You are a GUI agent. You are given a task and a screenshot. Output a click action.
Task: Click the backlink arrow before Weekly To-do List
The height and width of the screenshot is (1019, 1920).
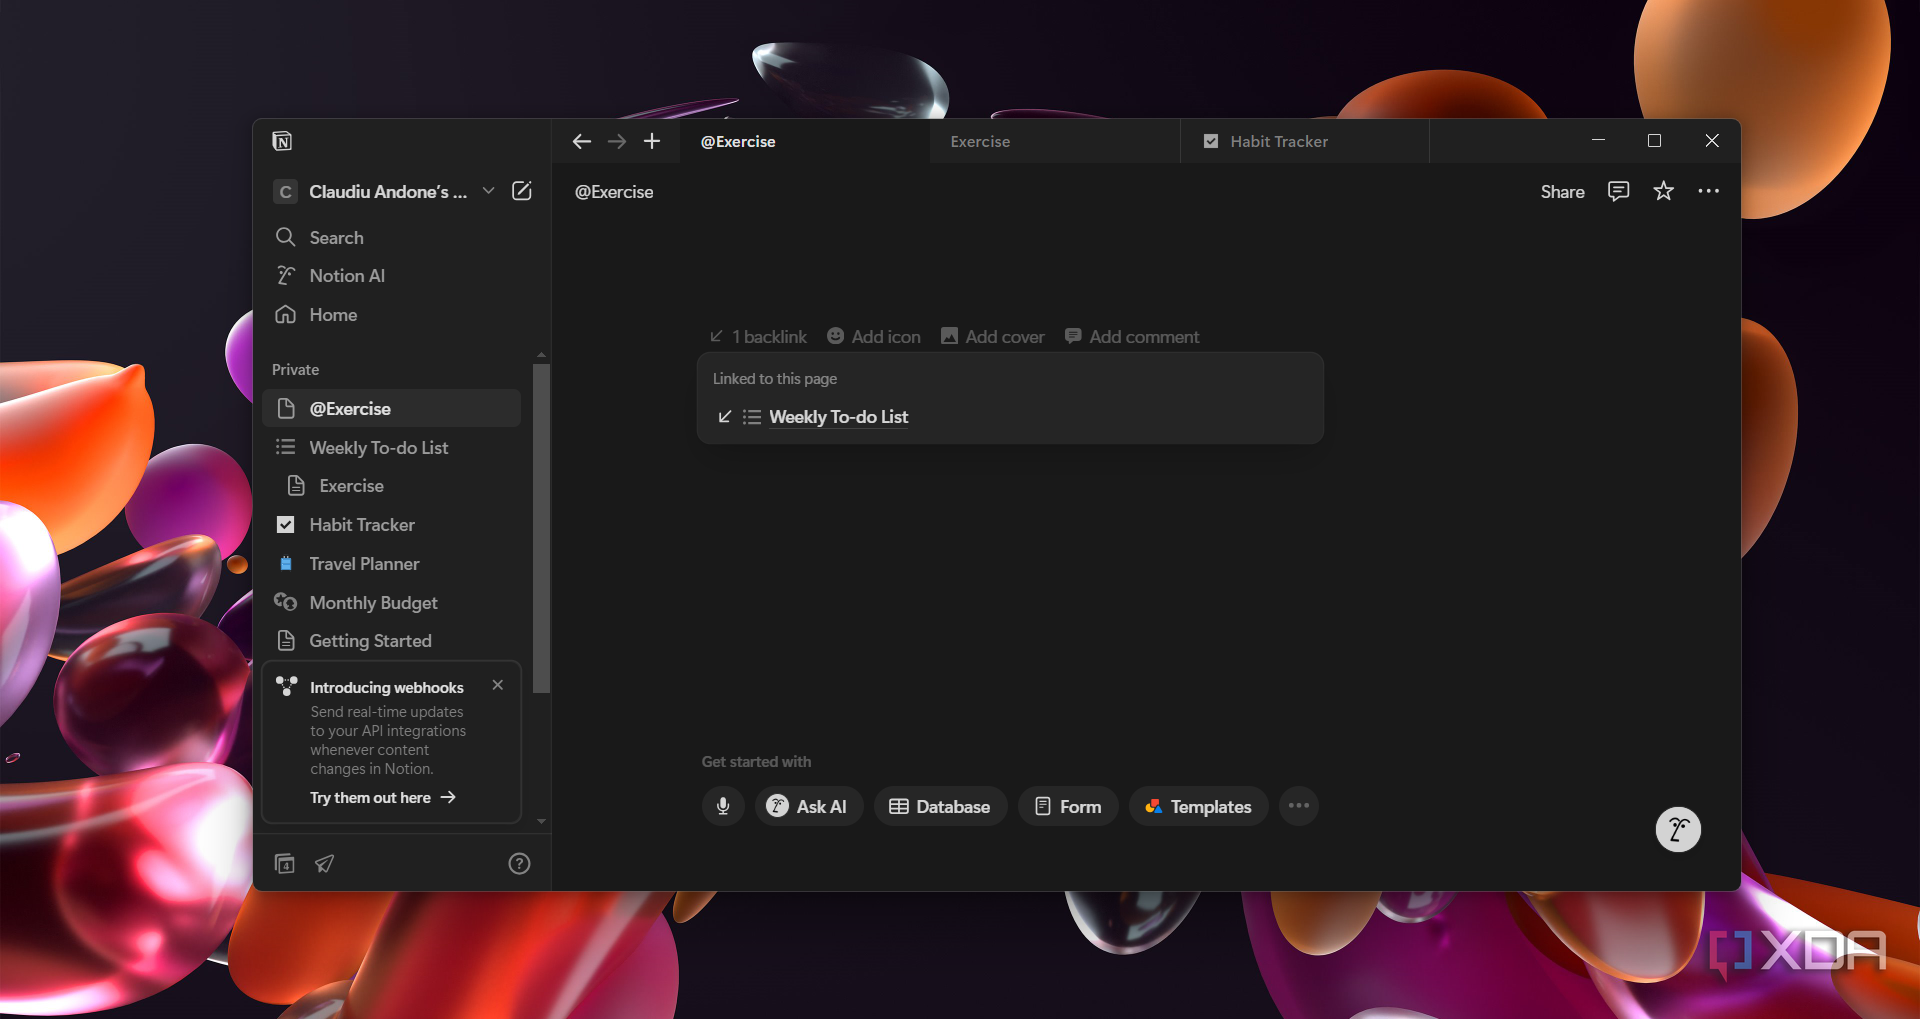[x=725, y=417]
